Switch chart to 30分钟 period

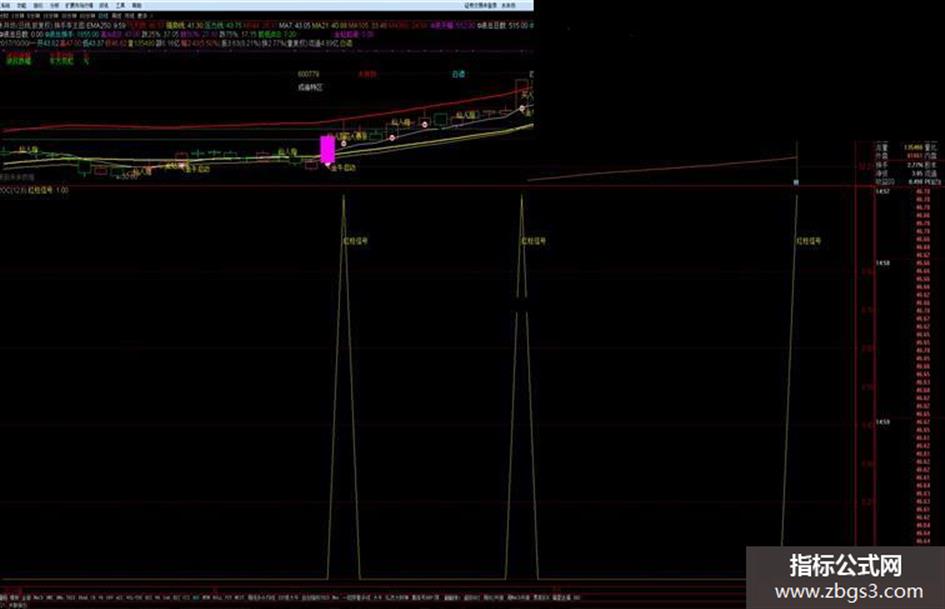pyautogui.click(x=69, y=16)
